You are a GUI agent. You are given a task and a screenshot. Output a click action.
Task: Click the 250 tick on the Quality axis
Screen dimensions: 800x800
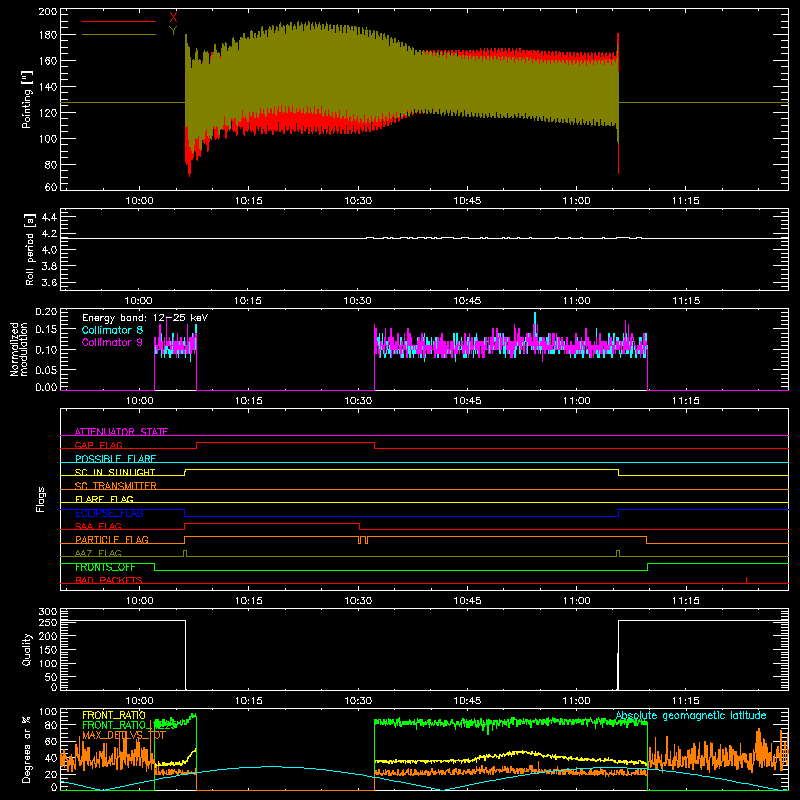pyautogui.click(x=48, y=622)
